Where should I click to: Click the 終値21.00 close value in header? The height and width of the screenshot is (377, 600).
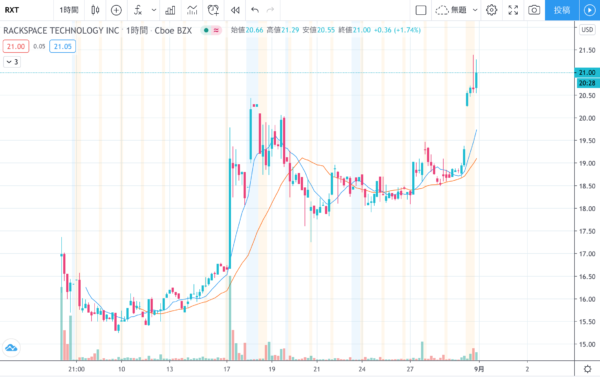[x=354, y=30]
